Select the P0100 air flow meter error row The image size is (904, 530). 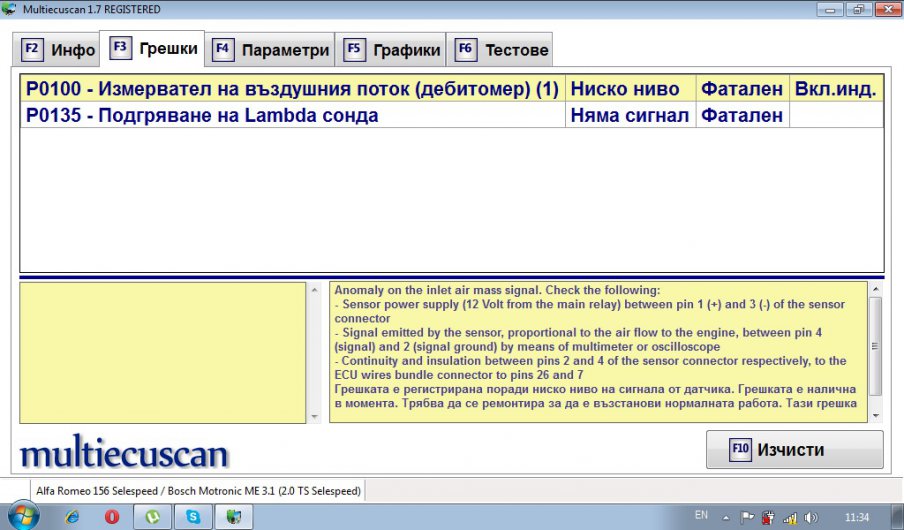pos(292,89)
